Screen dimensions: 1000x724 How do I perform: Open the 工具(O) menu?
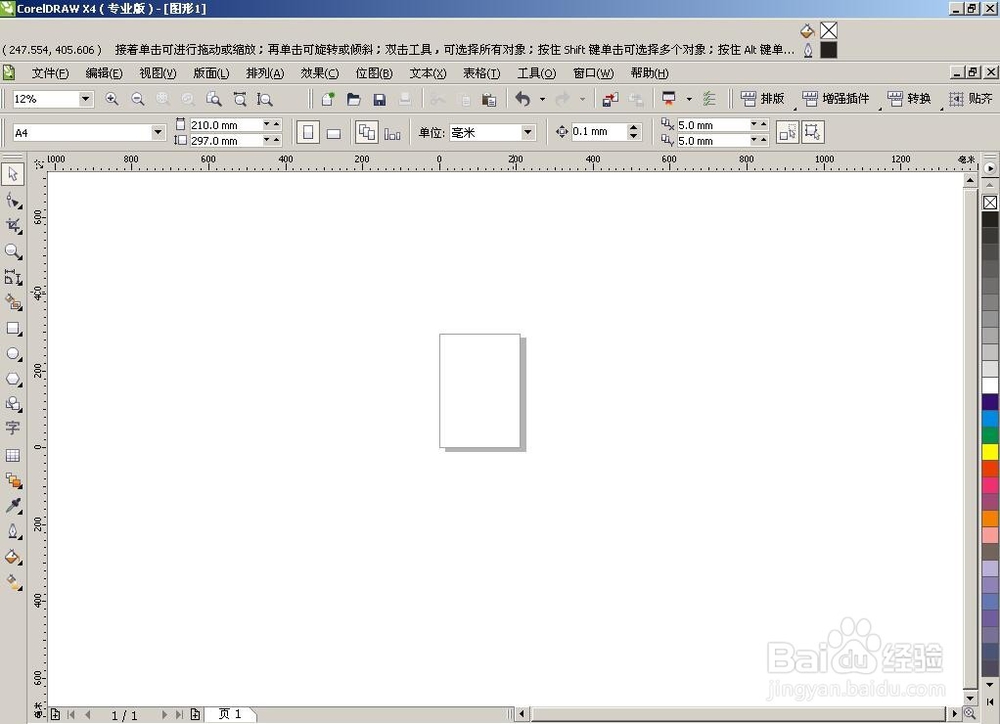pyautogui.click(x=536, y=73)
